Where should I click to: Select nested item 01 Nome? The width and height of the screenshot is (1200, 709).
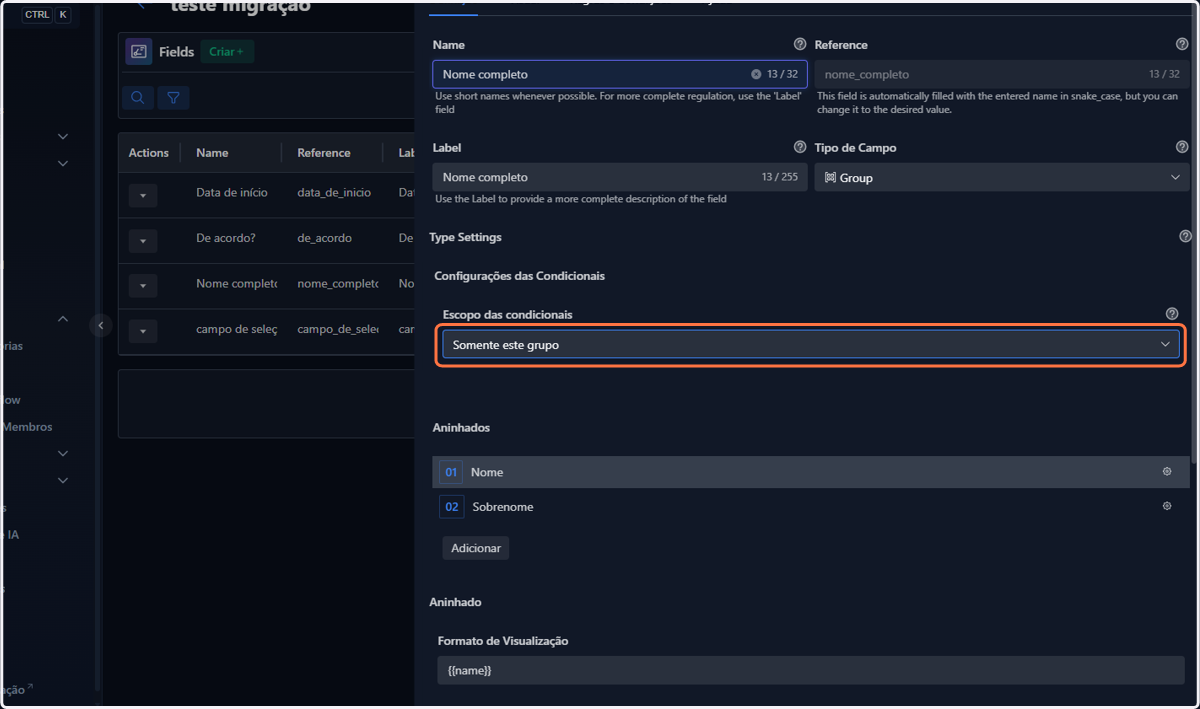(x=811, y=472)
